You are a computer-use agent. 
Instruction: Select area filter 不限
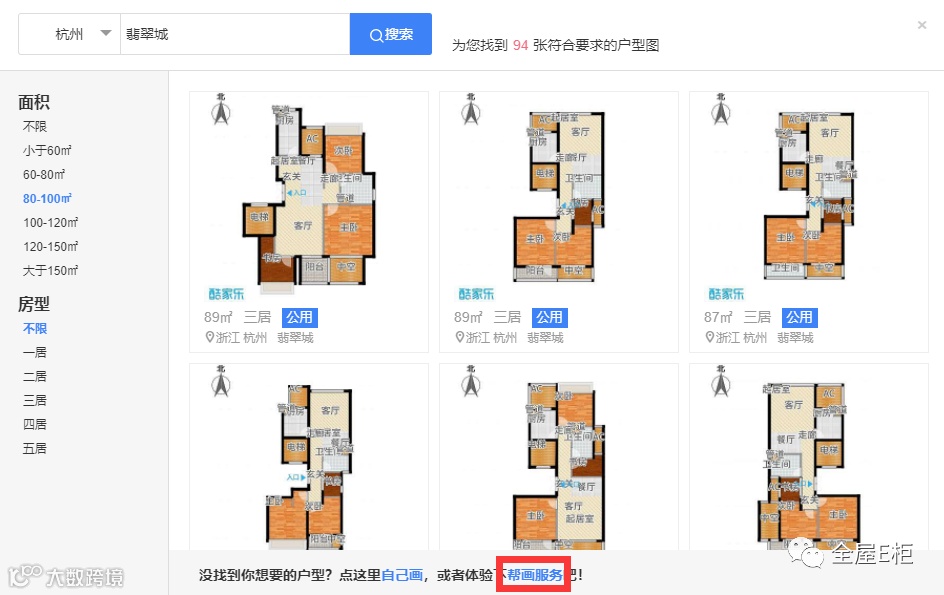(x=35, y=126)
